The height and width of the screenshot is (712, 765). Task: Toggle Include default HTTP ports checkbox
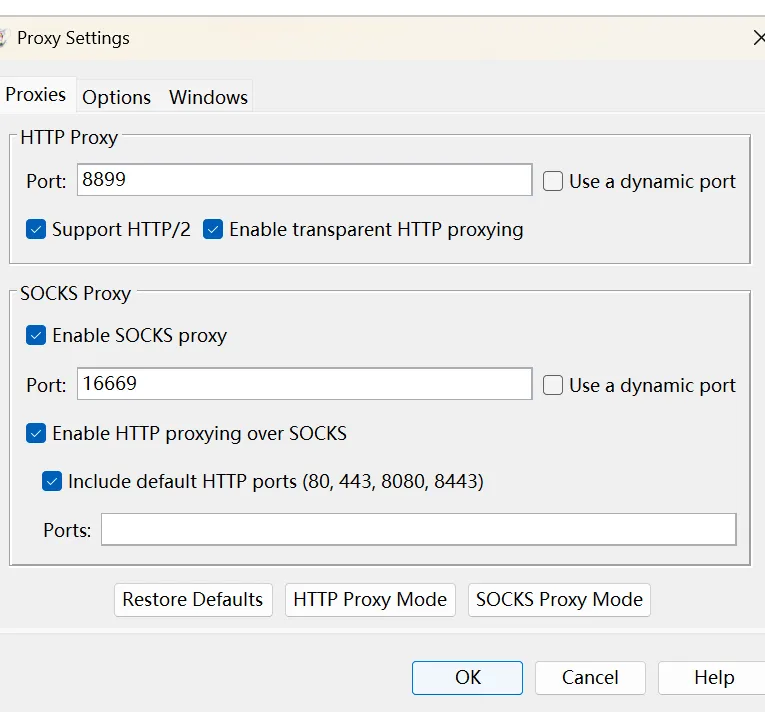click(x=52, y=481)
